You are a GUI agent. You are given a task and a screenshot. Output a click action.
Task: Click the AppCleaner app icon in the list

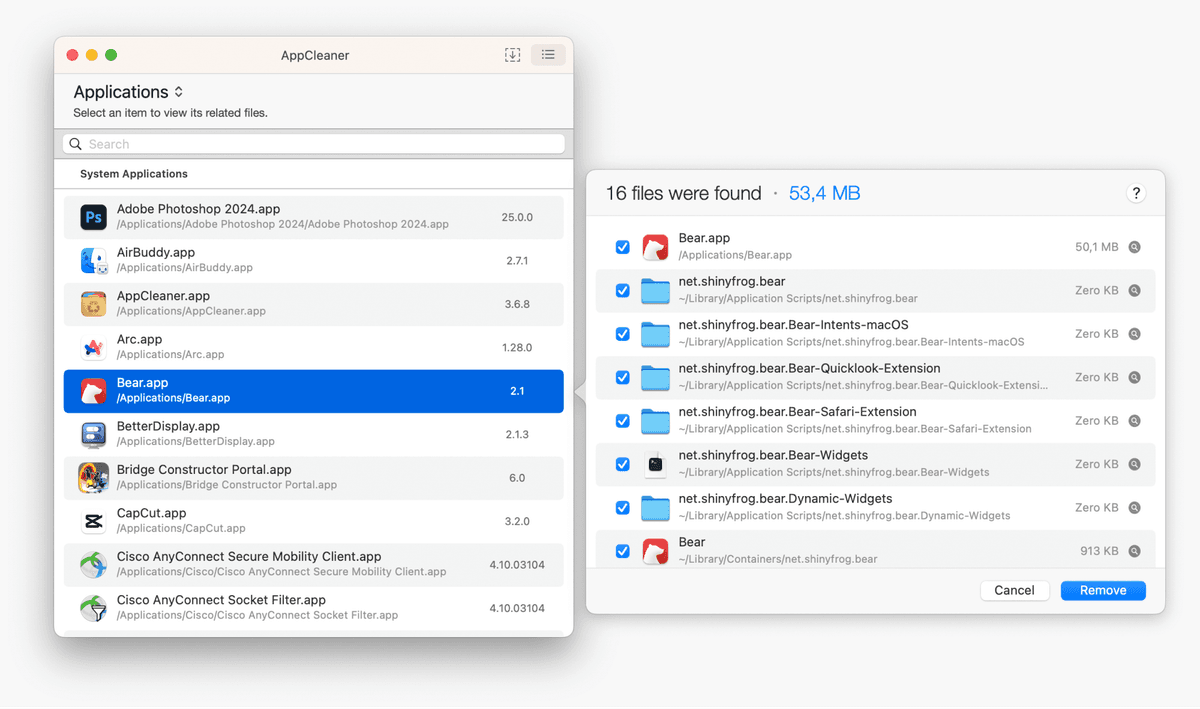pyautogui.click(x=94, y=304)
